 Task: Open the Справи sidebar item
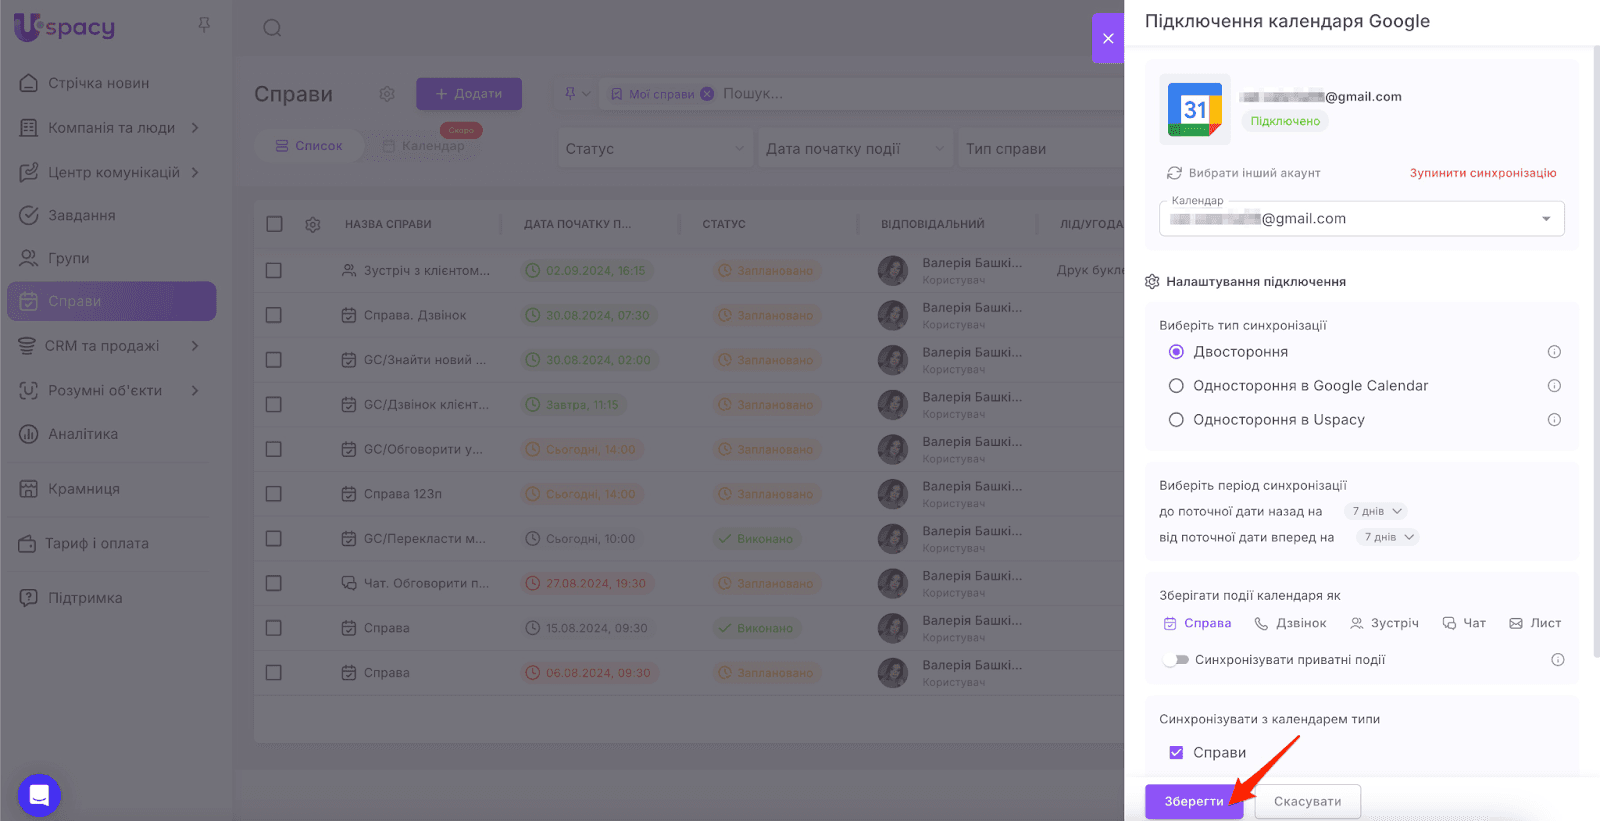pyautogui.click(x=112, y=301)
